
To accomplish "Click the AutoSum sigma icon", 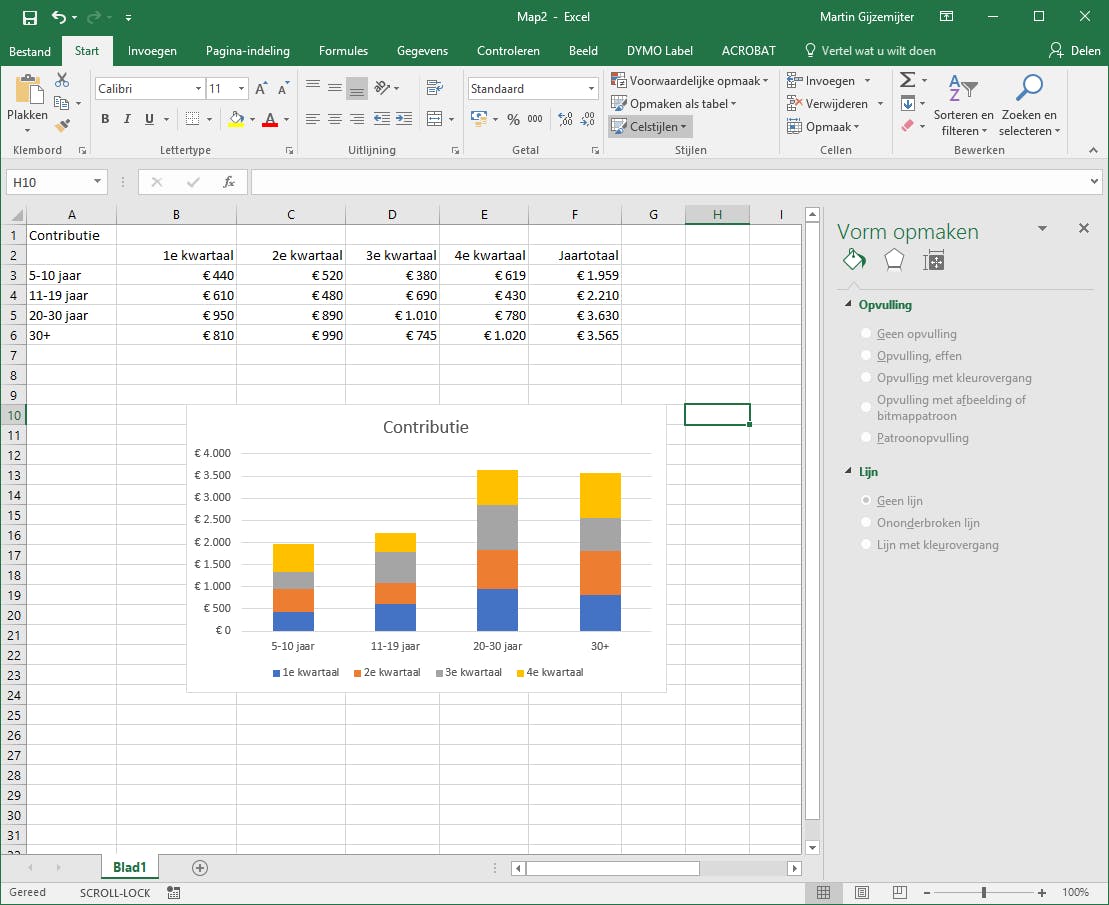I will pyautogui.click(x=907, y=80).
